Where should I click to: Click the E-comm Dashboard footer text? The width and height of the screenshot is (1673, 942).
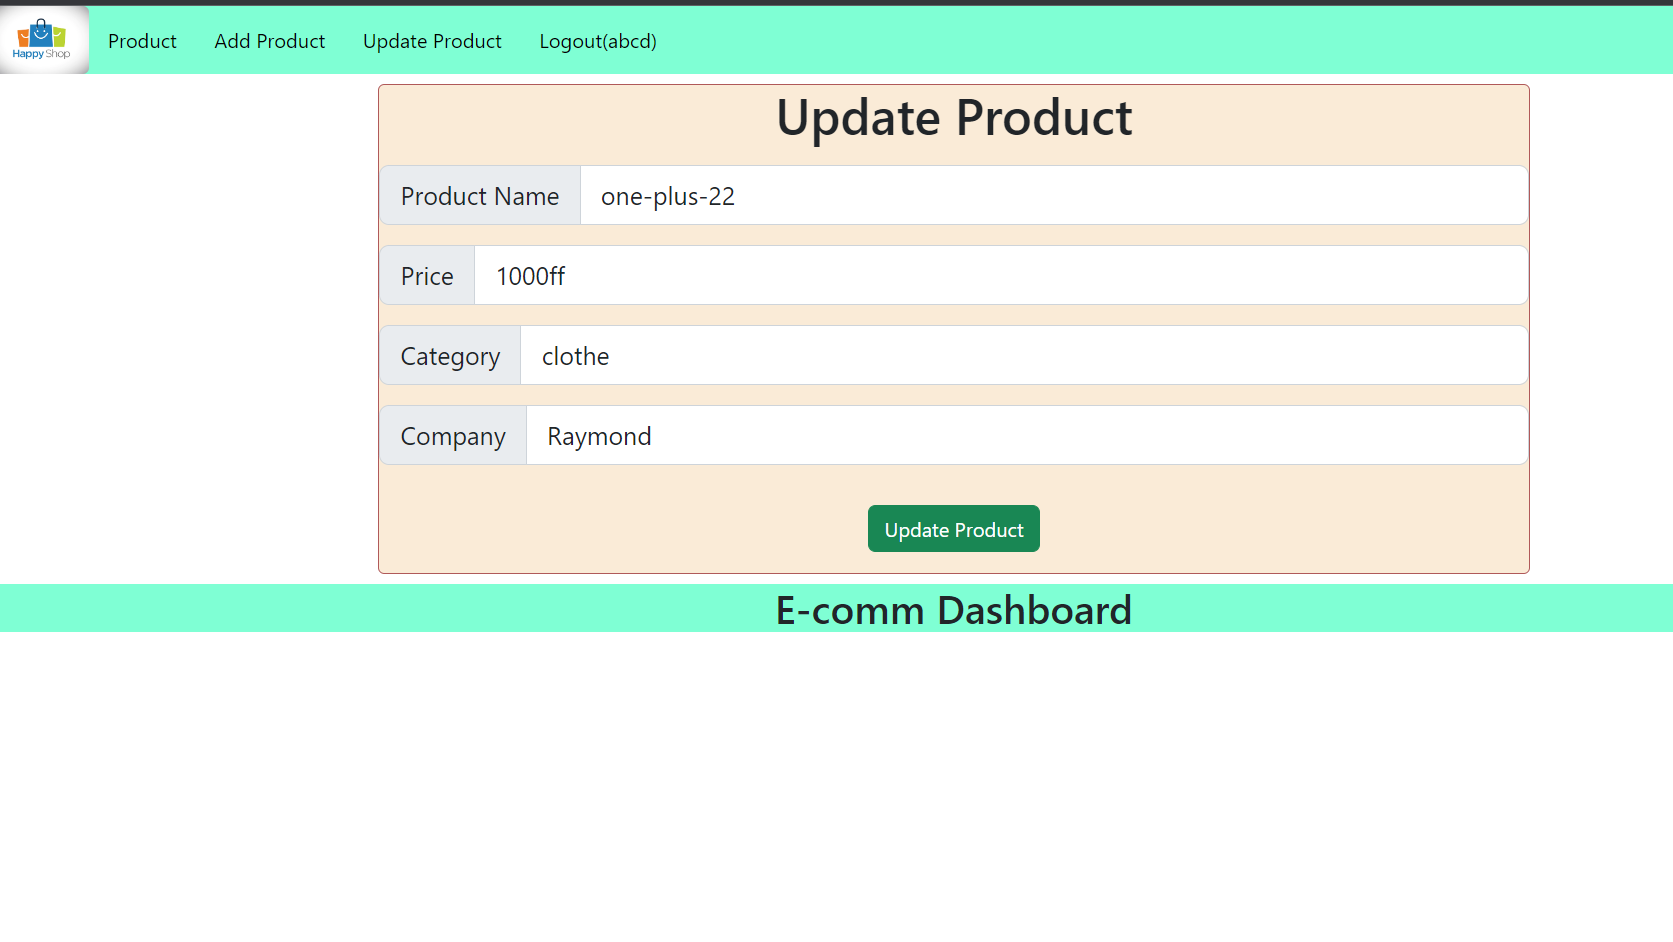pyautogui.click(x=954, y=610)
